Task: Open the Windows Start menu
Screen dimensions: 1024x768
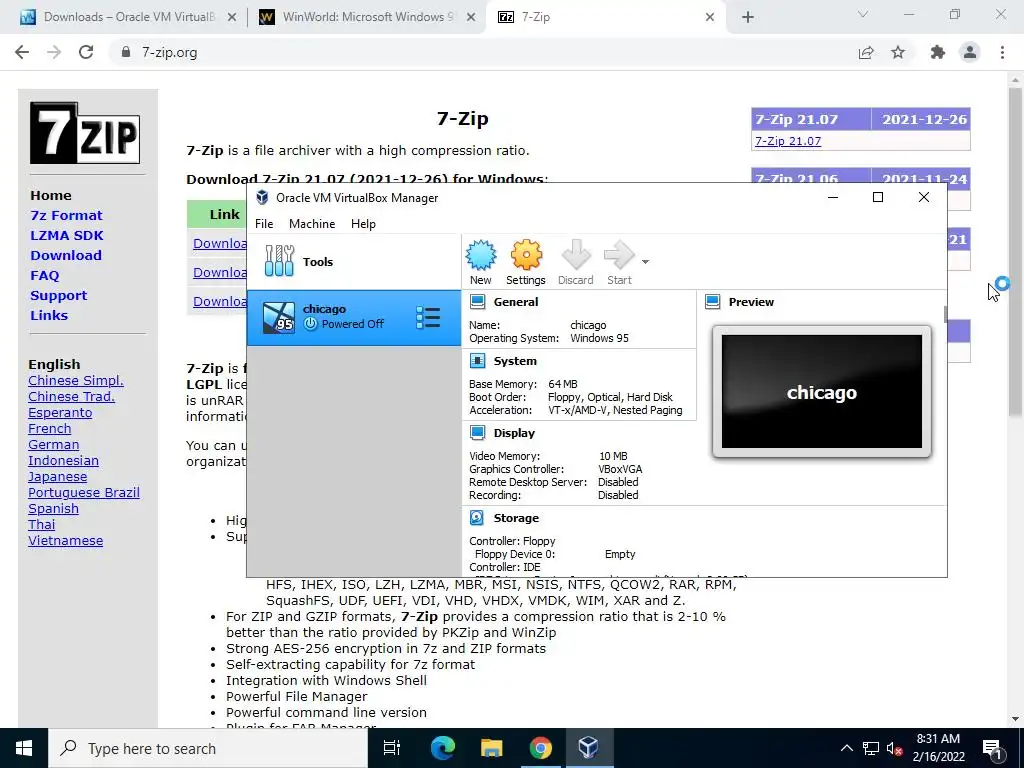Action: coord(24,748)
